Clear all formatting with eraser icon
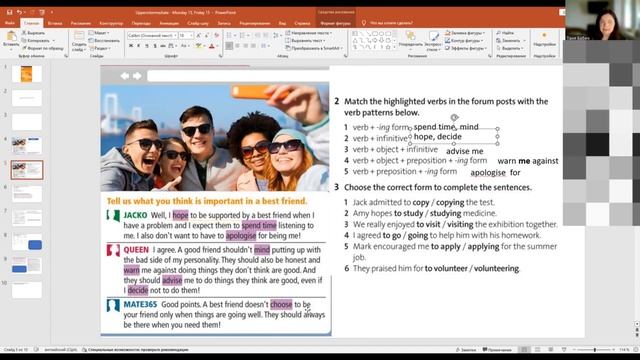This screenshot has width=640, height=360. (x=216, y=36)
